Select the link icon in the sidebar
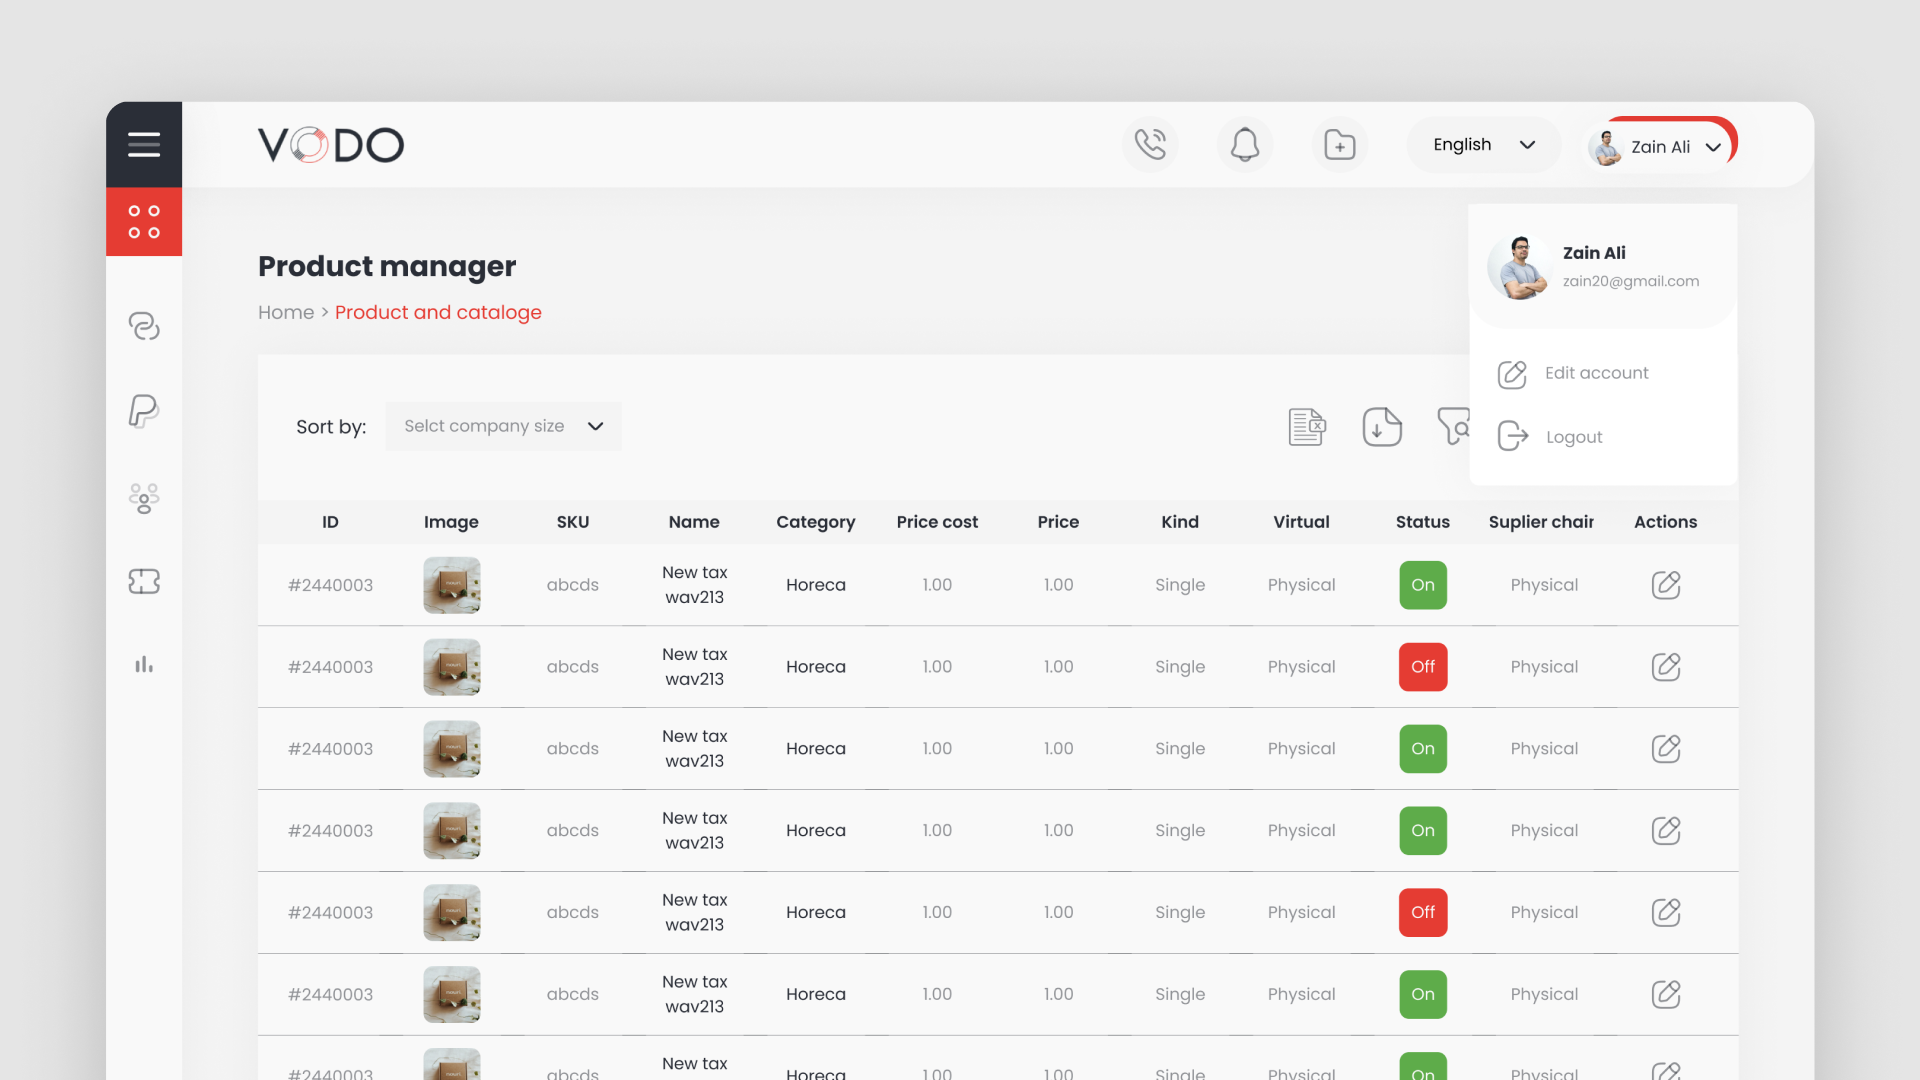Image resolution: width=1920 pixels, height=1080 pixels. [x=144, y=325]
